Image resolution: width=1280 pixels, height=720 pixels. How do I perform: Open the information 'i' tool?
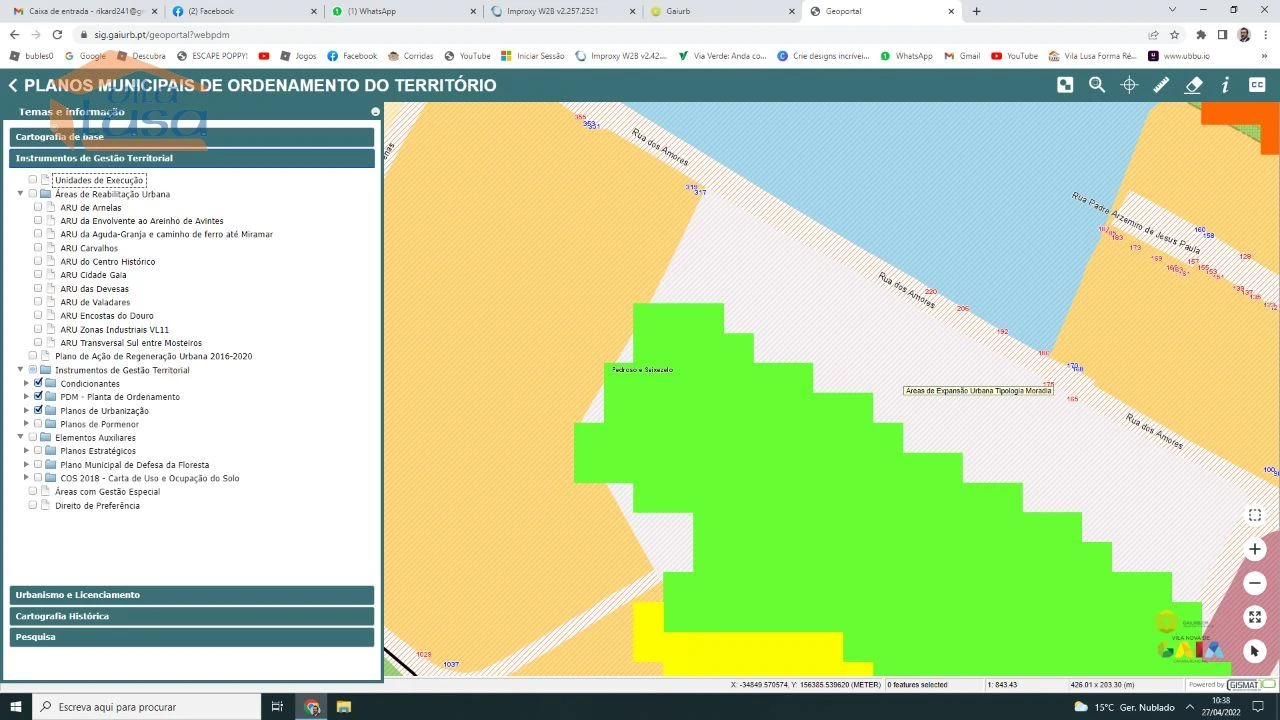[1225, 85]
